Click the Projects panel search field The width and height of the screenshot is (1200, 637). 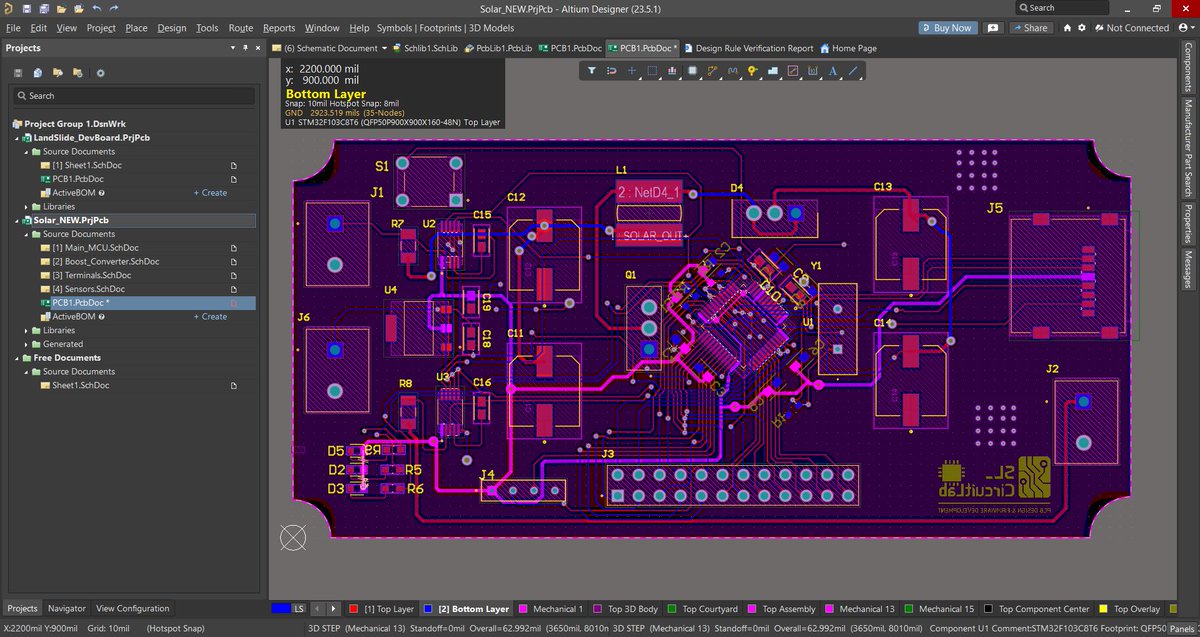[x=132, y=96]
